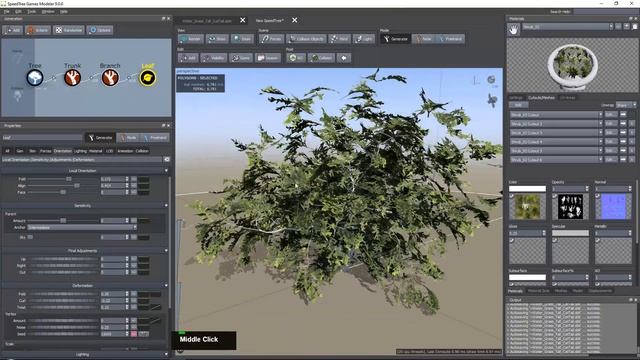Click the Normal map blue thumbnail
The image size is (640, 360).
(613, 207)
